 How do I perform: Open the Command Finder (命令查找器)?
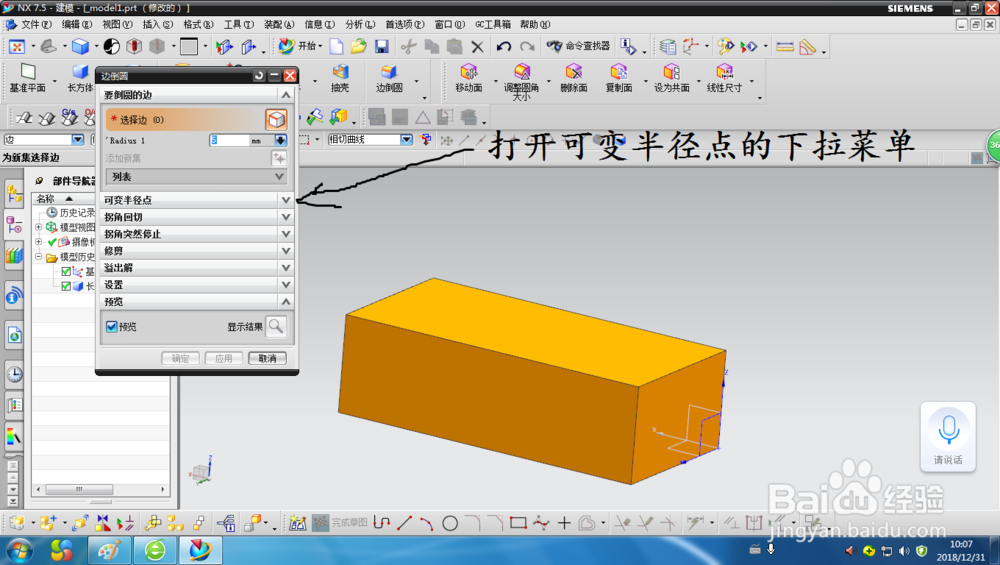pos(578,46)
